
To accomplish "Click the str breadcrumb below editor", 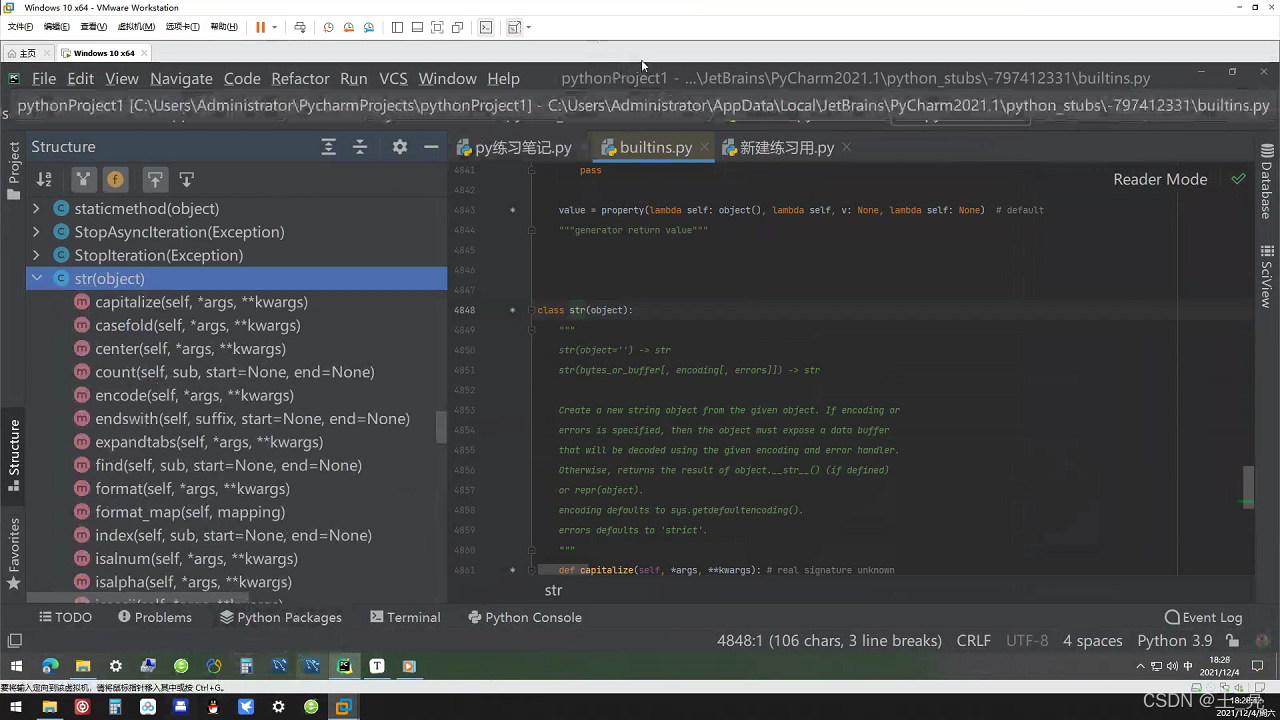I will (x=553, y=591).
